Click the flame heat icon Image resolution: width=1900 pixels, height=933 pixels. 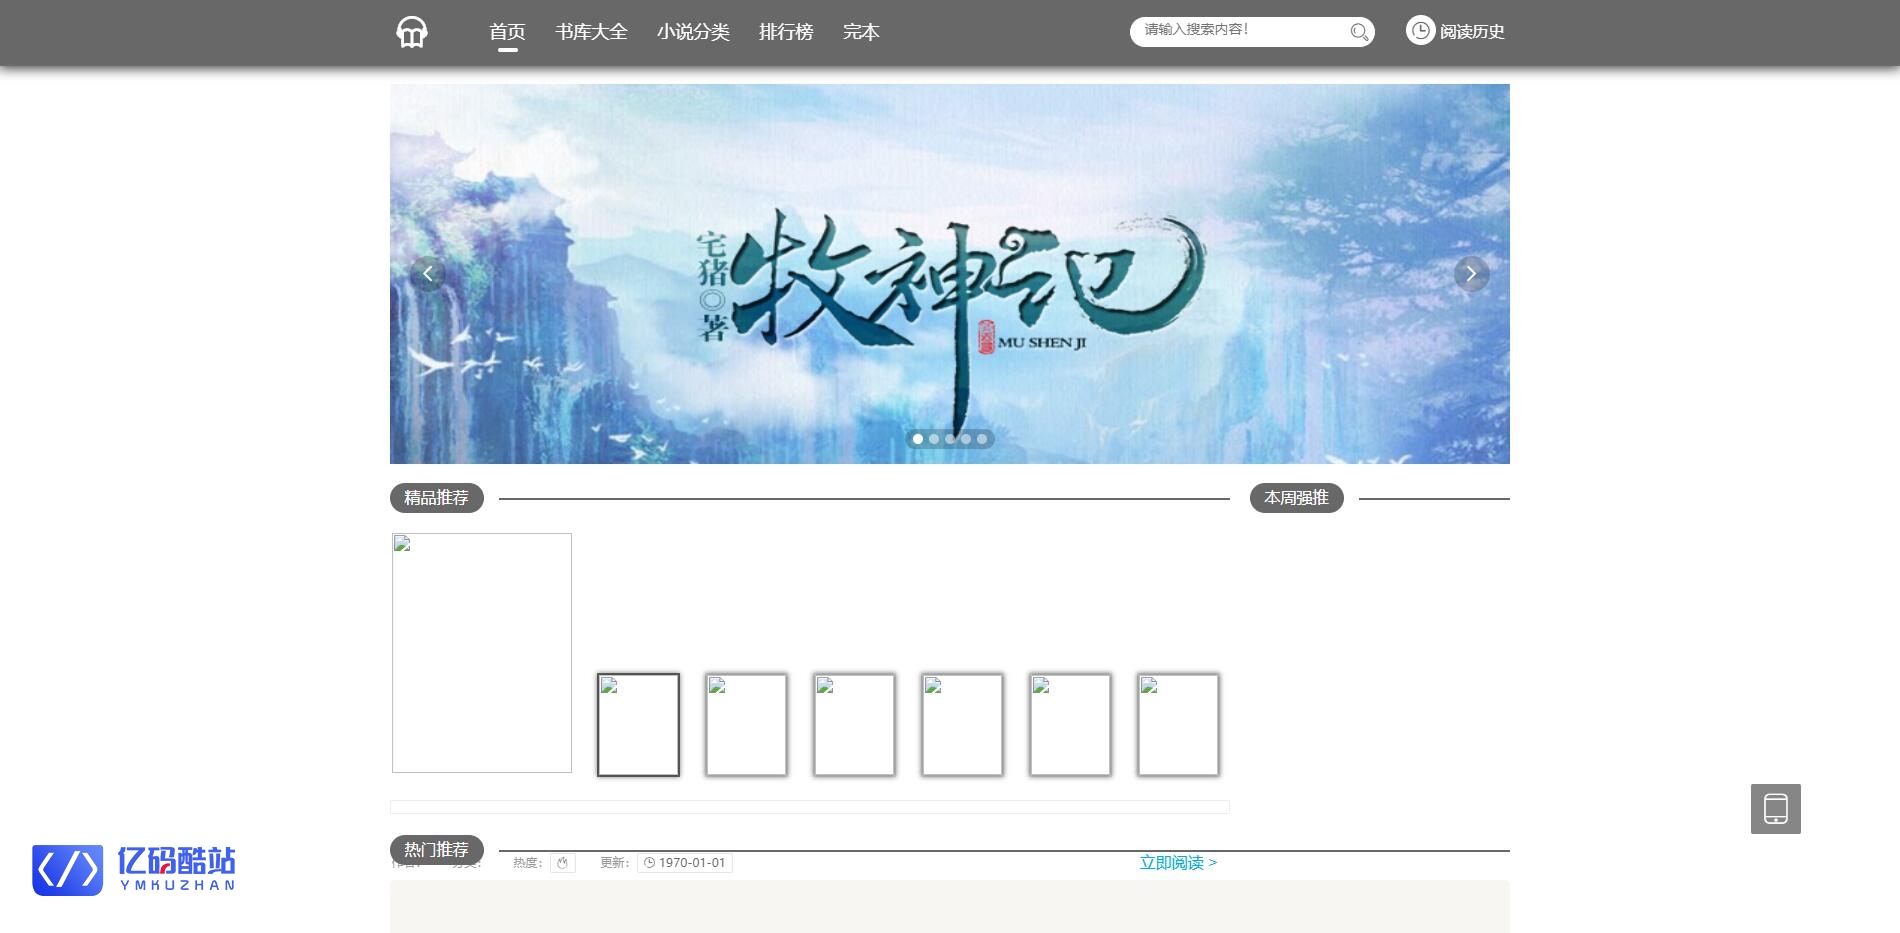563,863
